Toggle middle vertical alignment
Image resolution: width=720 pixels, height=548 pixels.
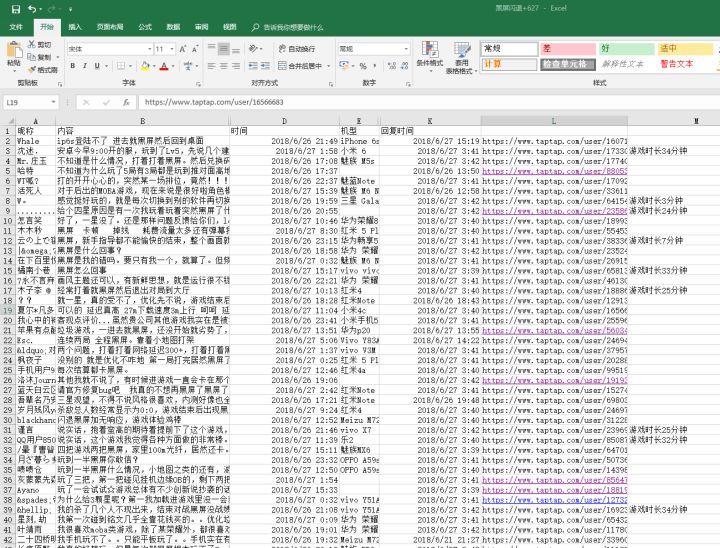click(x=224, y=49)
